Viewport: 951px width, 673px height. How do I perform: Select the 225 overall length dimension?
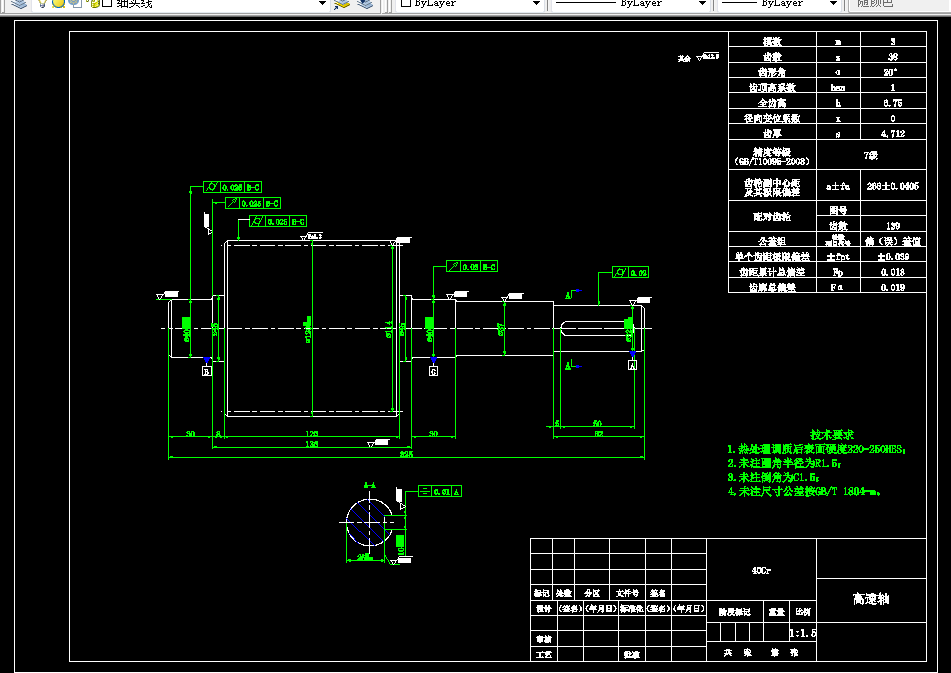tap(406, 454)
